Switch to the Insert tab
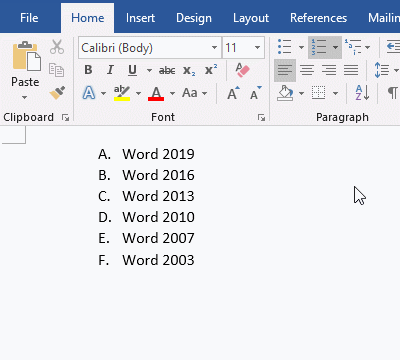The width and height of the screenshot is (400, 360). click(140, 18)
